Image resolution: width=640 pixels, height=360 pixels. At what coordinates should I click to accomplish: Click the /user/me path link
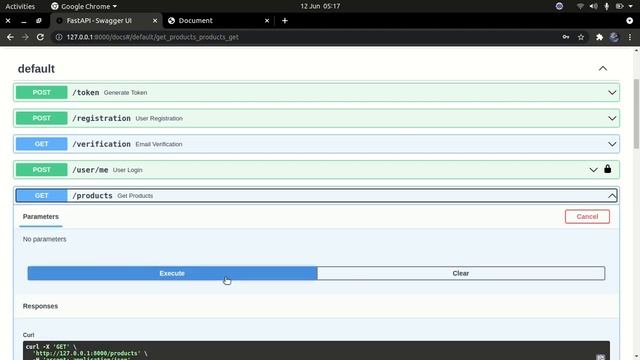[90, 170]
